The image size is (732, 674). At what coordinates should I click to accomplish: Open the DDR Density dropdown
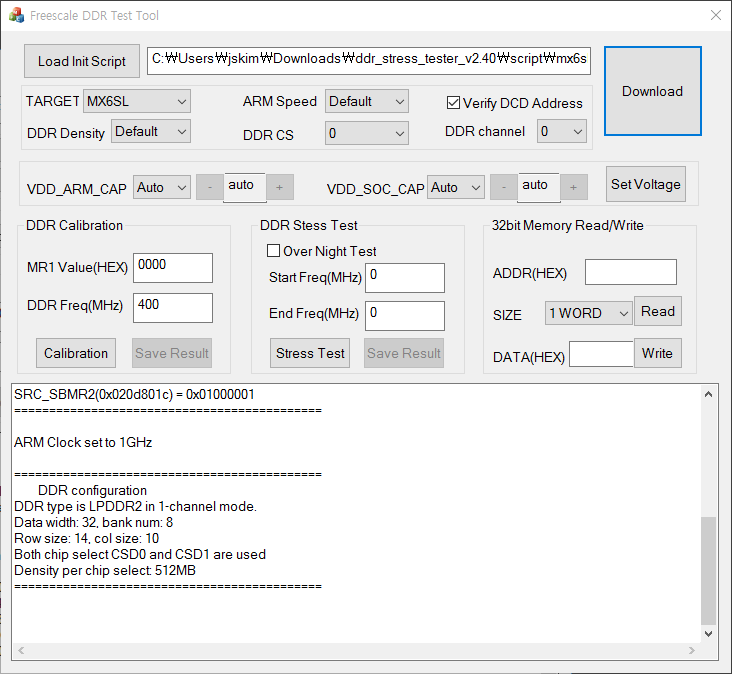(x=151, y=132)
